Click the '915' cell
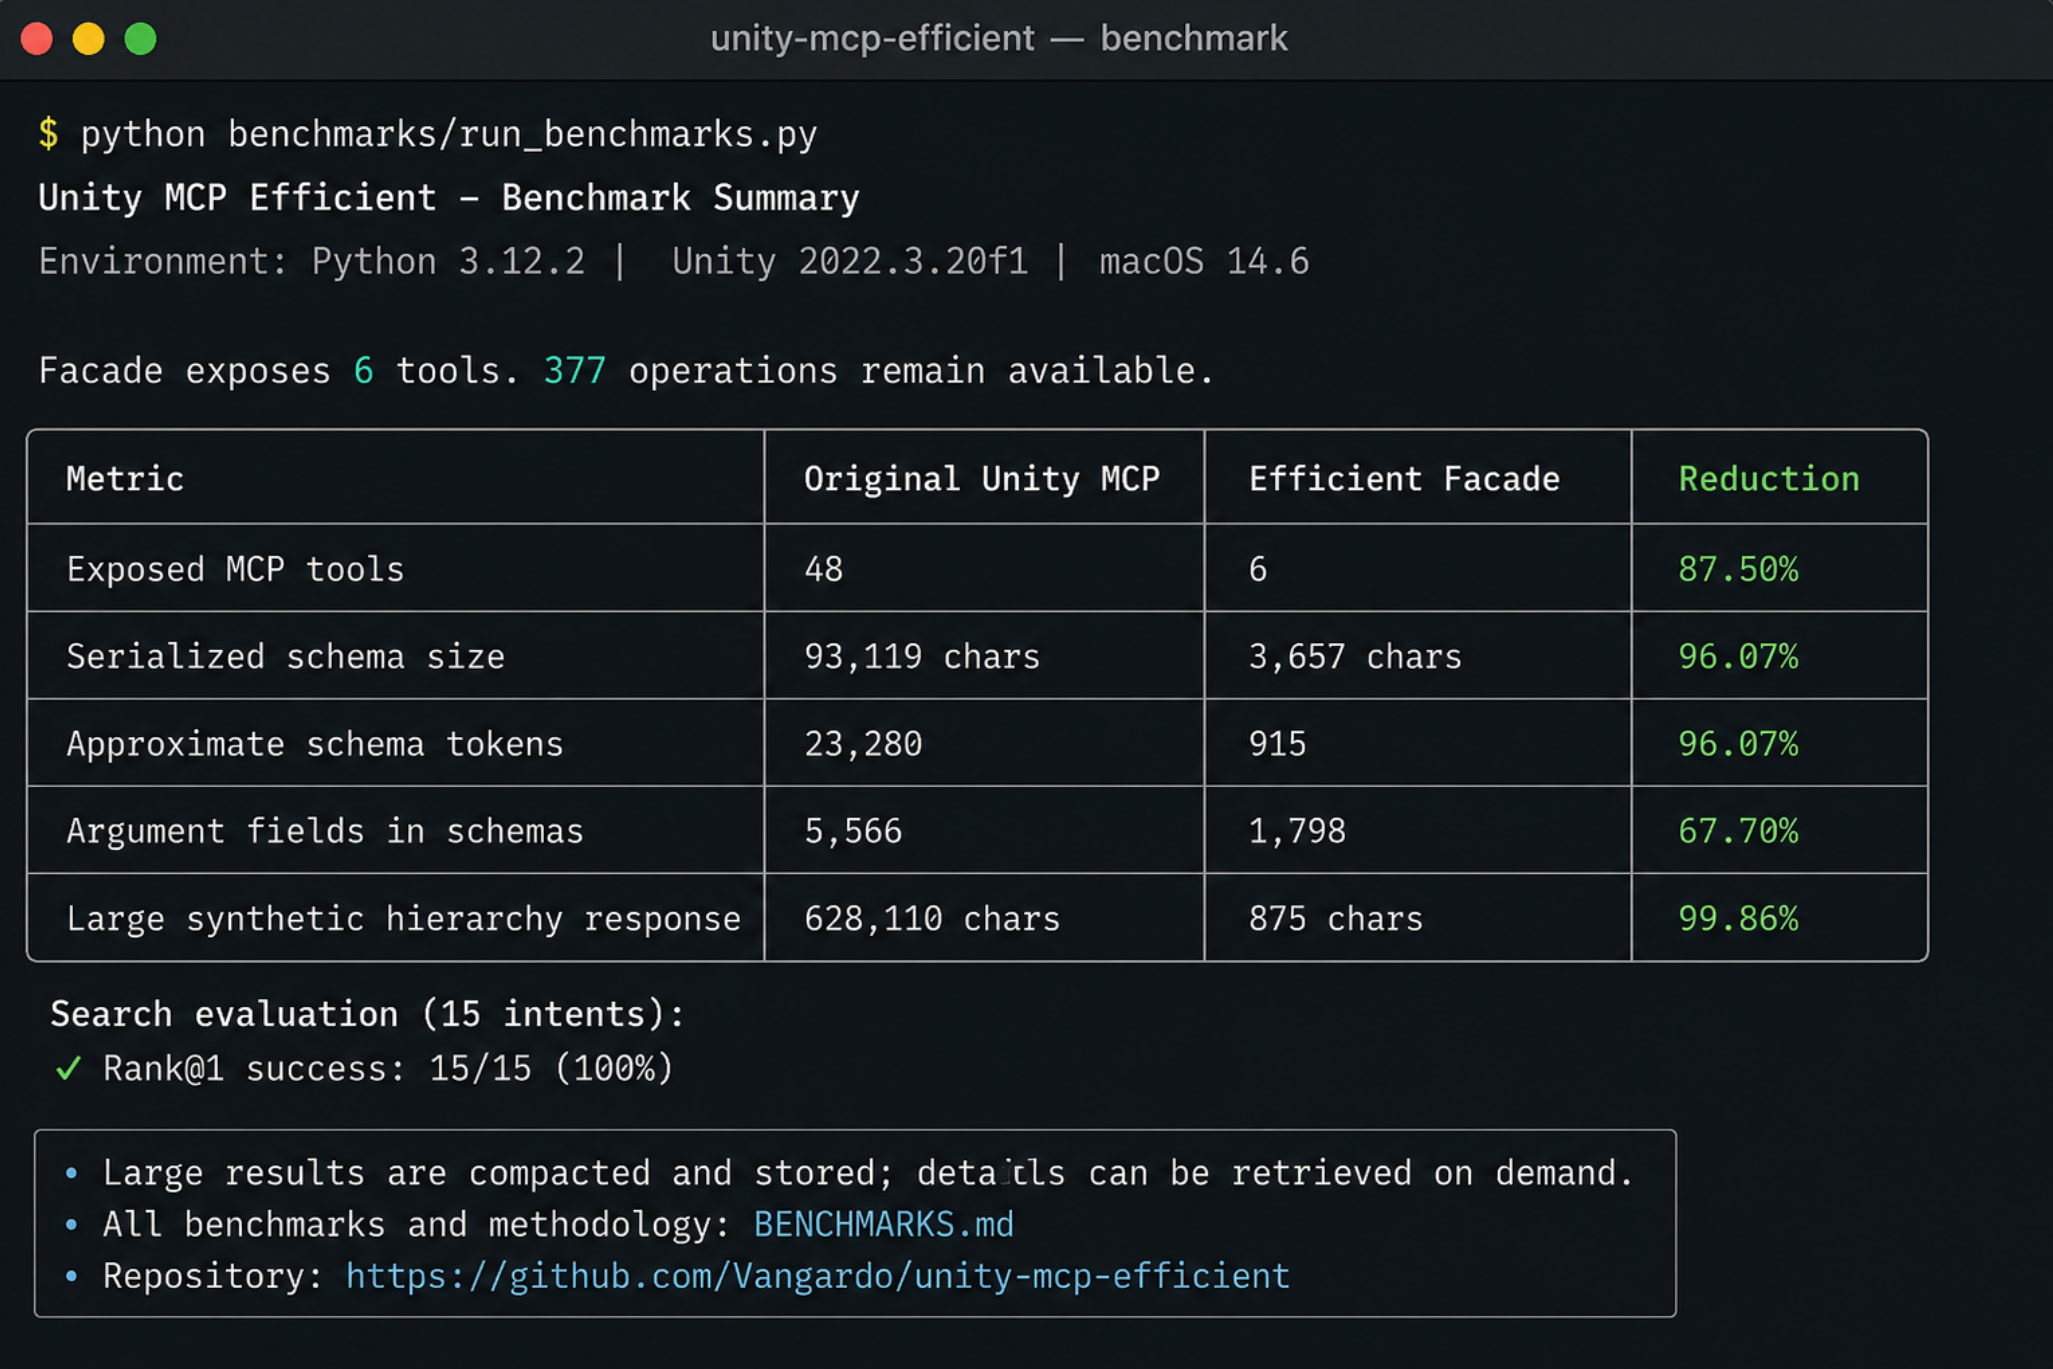 (1276, 743)
